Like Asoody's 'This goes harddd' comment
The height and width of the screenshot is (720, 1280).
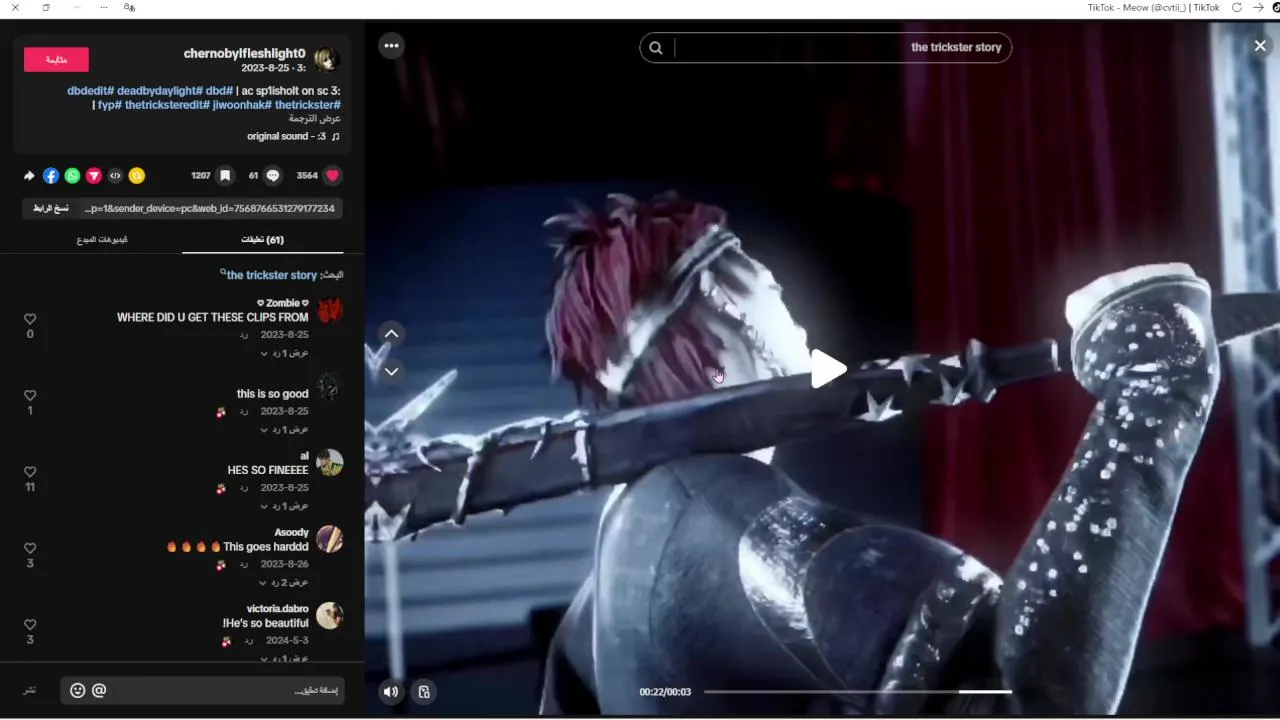coord(30,549)
